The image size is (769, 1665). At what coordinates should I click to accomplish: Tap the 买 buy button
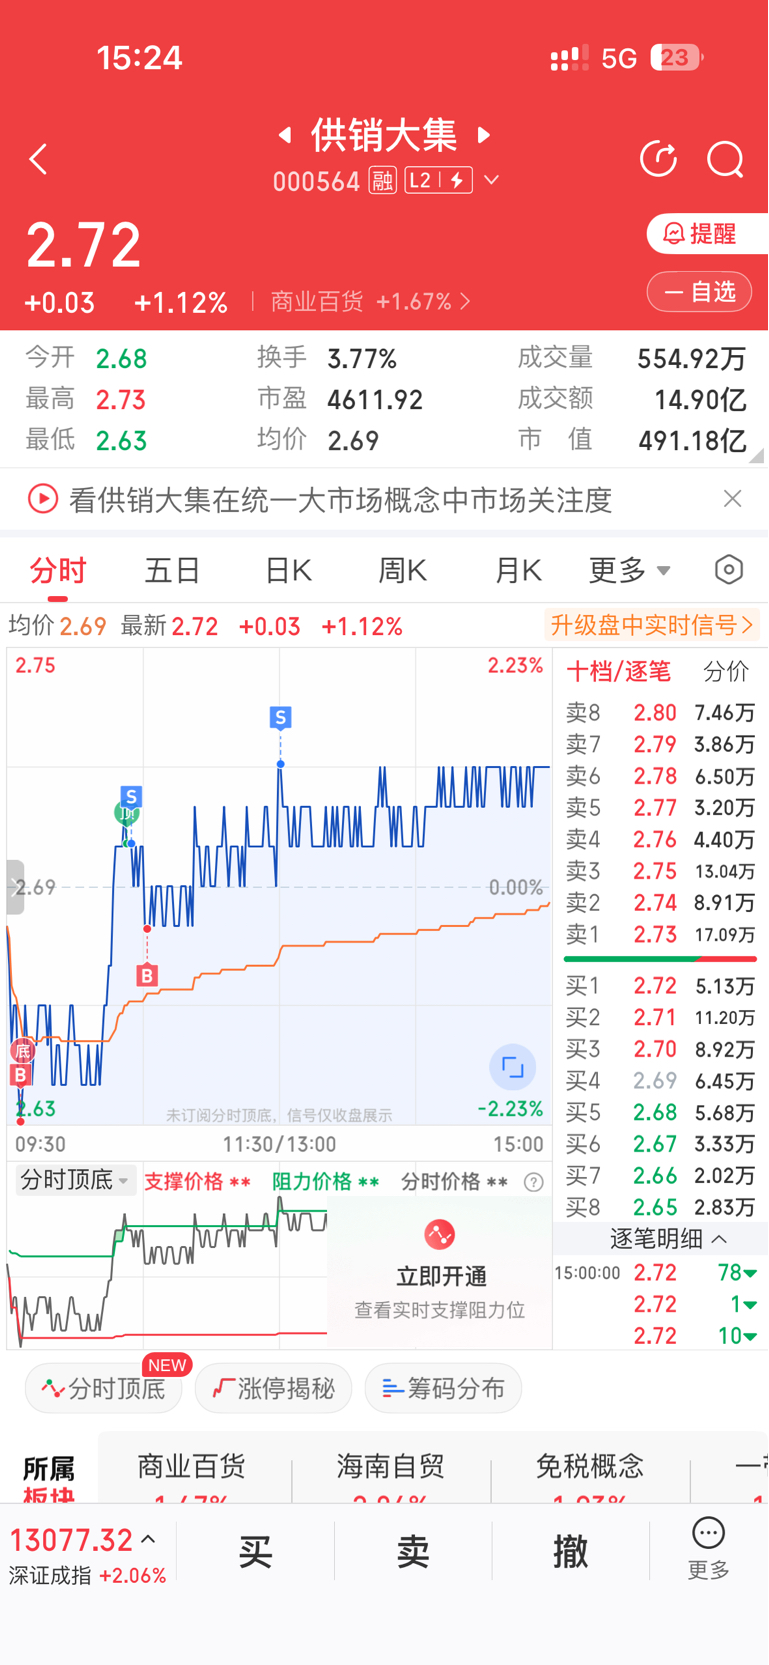[256, 1552]
